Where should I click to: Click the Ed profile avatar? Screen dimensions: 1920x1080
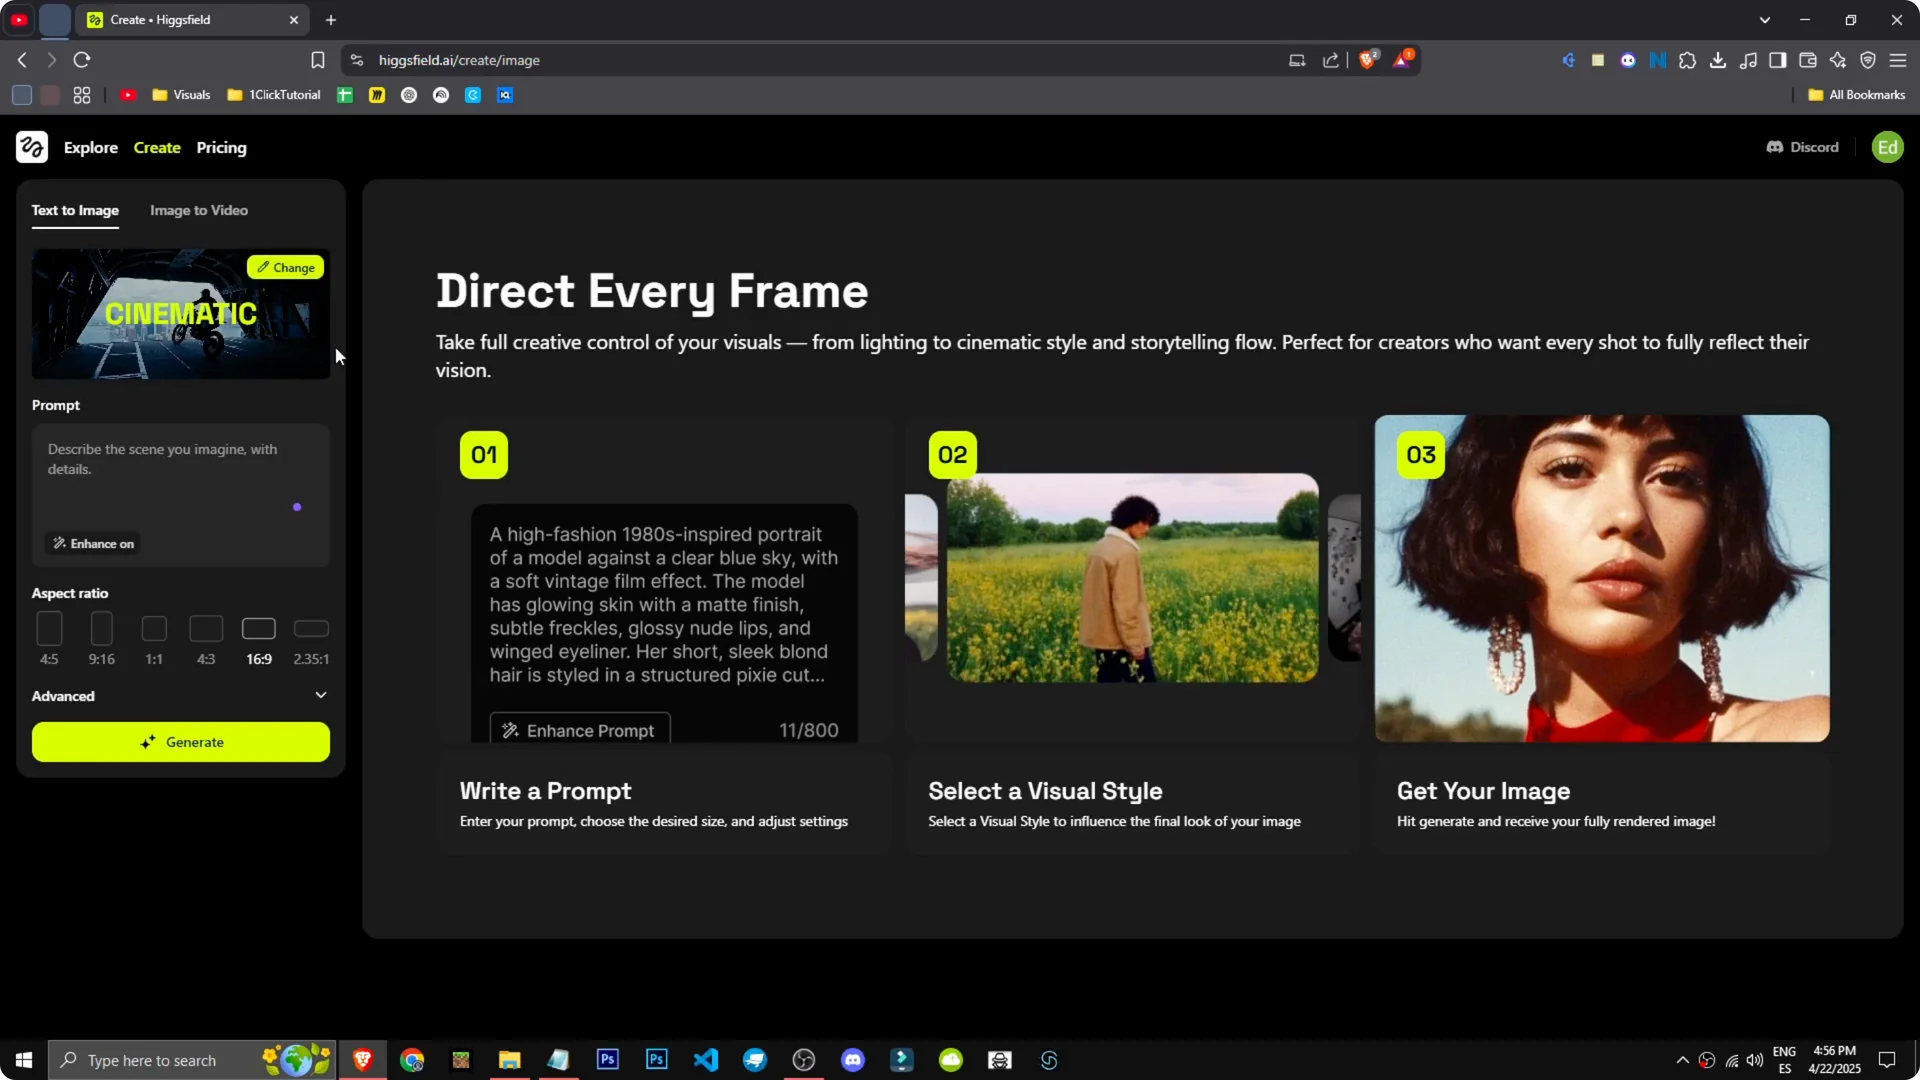tap(1887, 147)
